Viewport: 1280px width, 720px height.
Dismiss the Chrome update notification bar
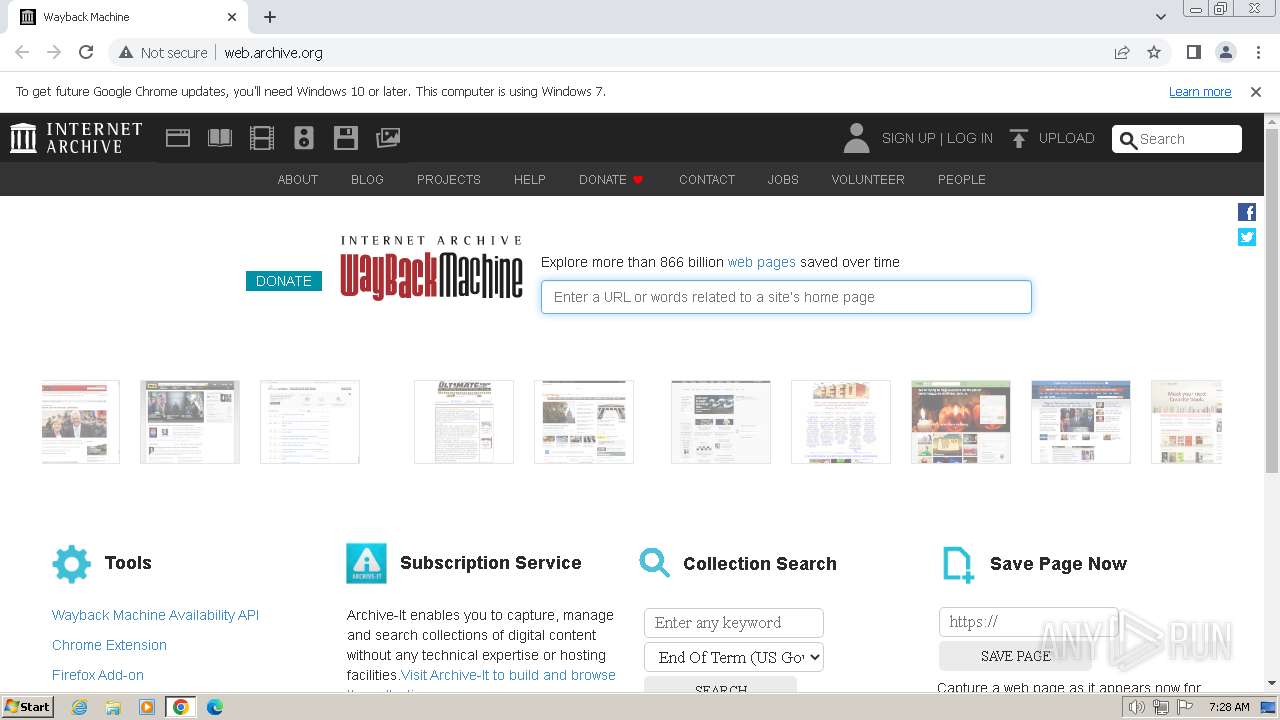coord(1256,91)
